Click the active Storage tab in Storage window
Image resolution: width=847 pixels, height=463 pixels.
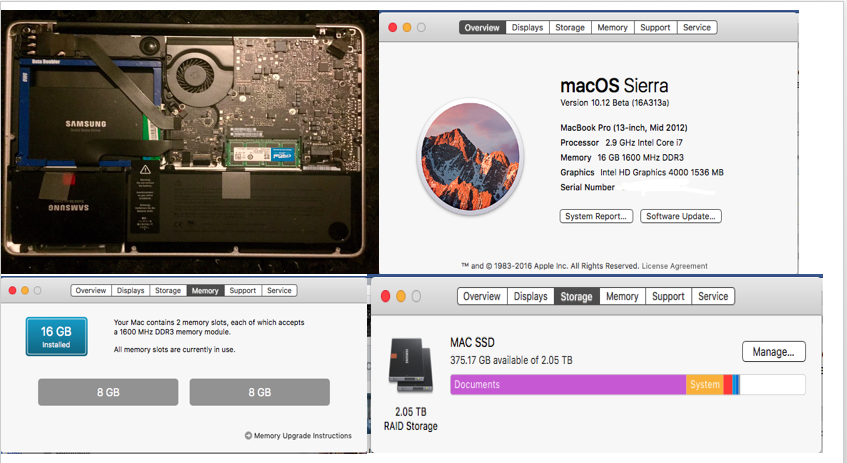[576, 296]
